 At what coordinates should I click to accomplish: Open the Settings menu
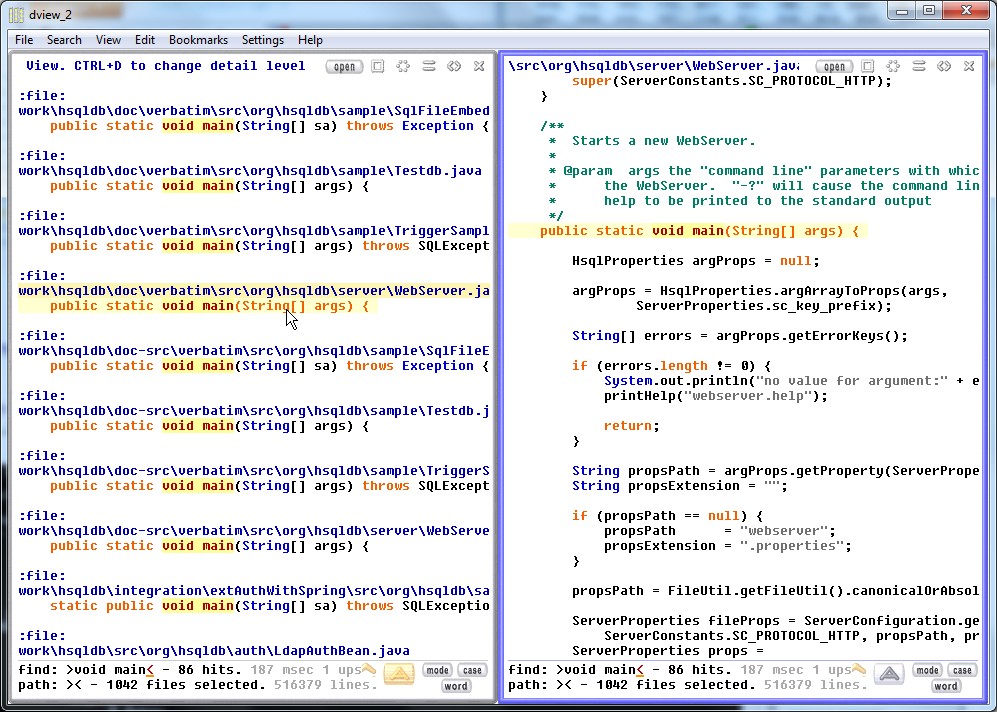click(x=263, y=40)
